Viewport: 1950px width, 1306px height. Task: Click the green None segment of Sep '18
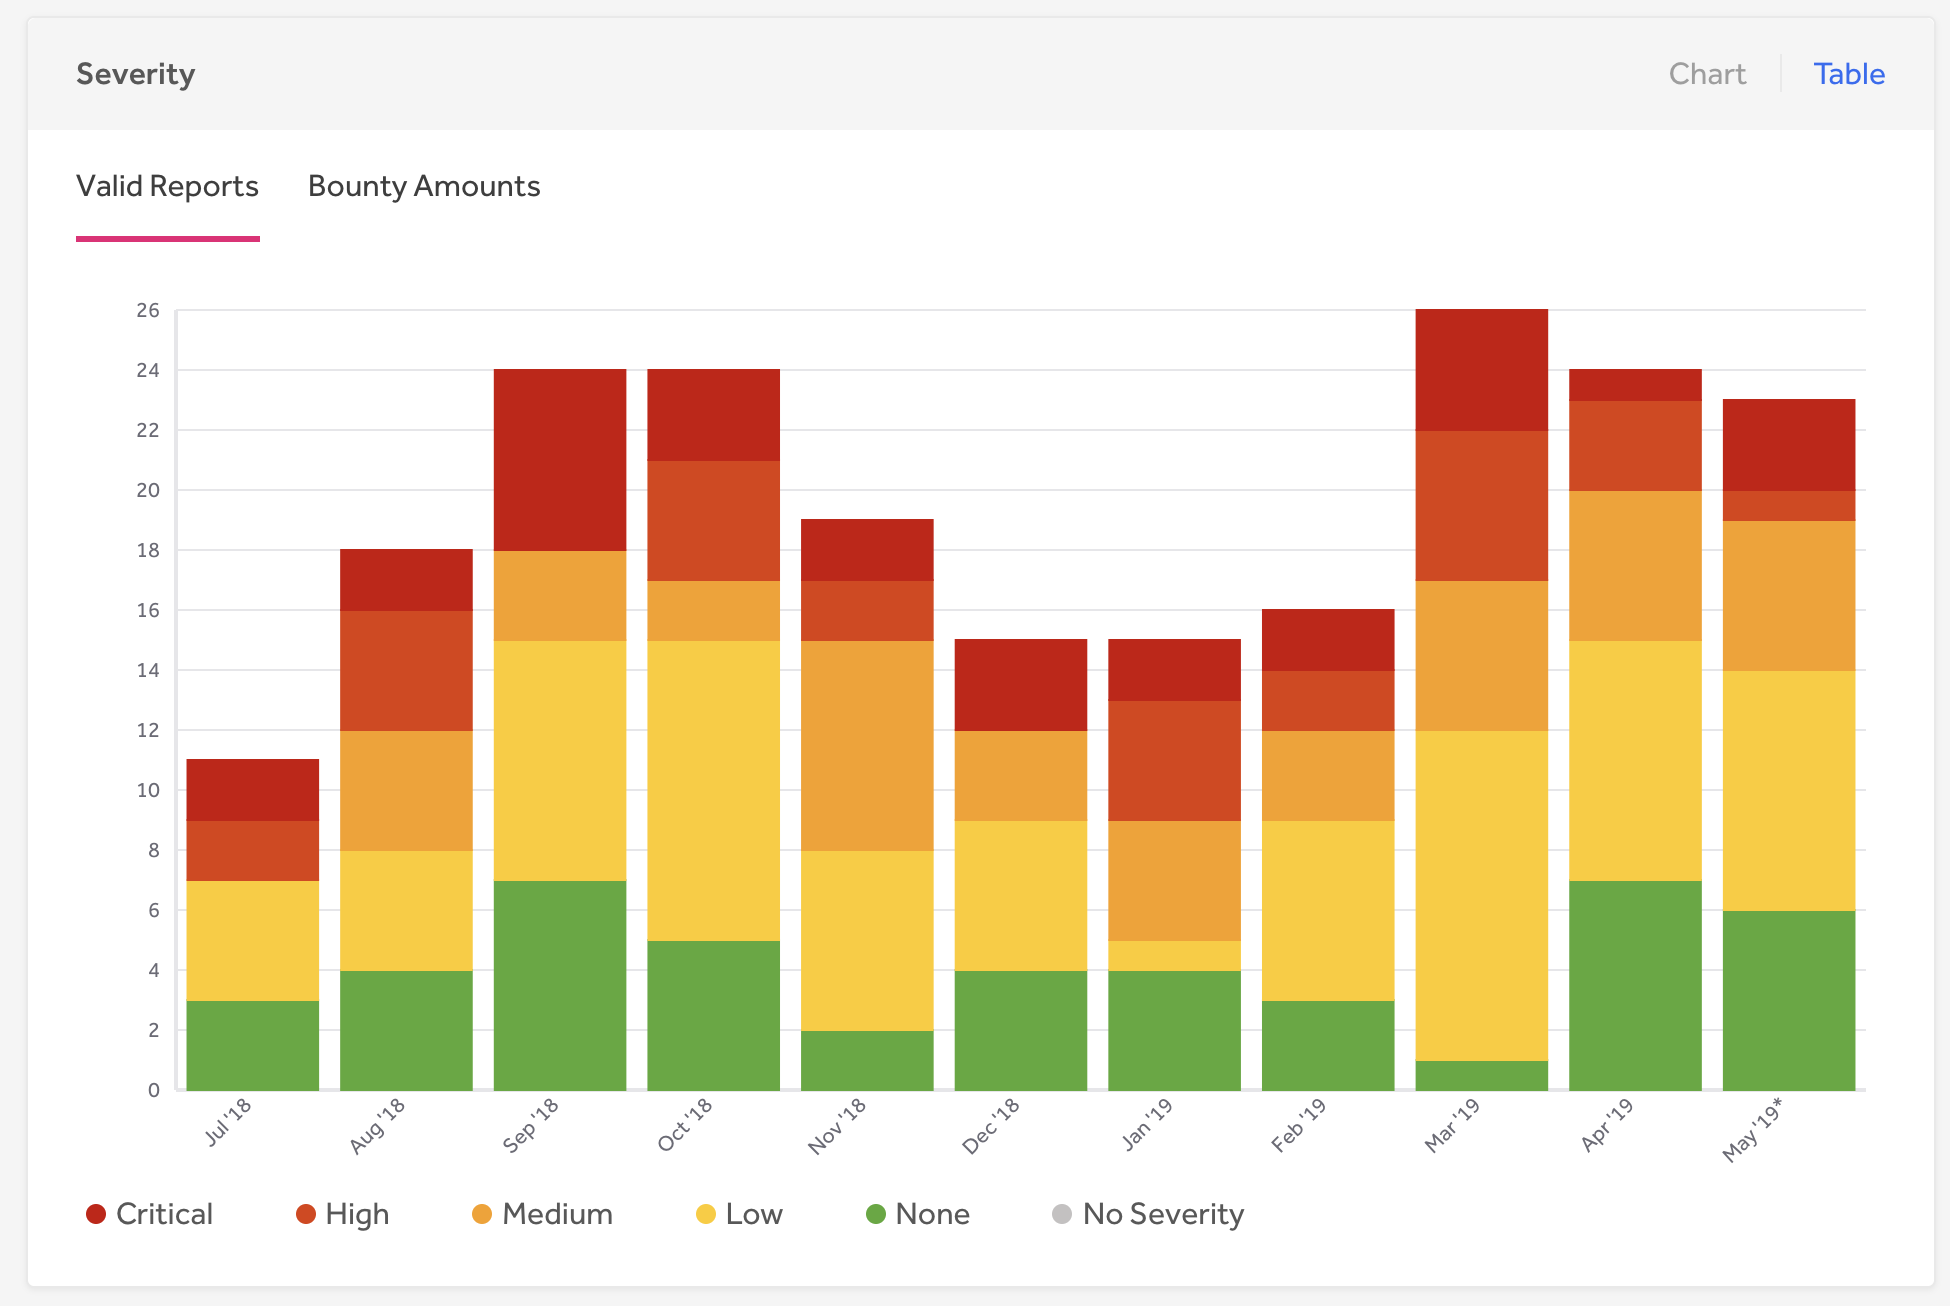point(560,985)
